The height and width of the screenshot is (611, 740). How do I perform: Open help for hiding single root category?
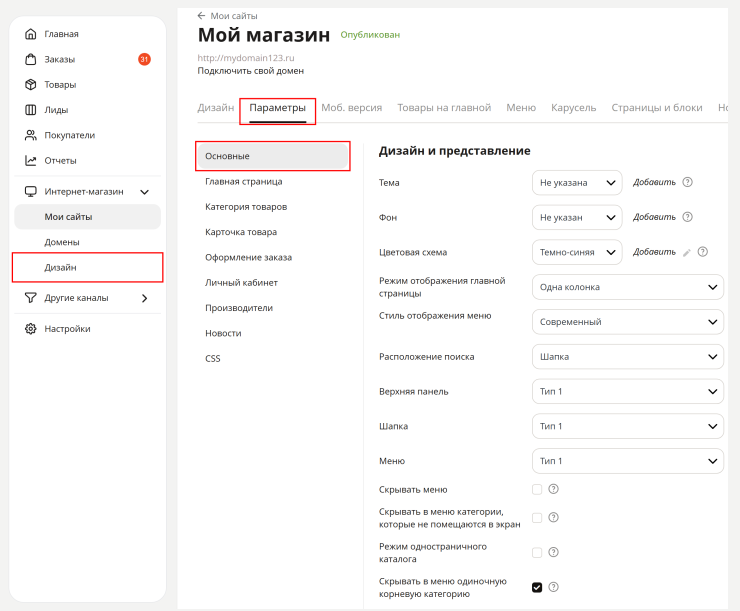click(554, 587)
